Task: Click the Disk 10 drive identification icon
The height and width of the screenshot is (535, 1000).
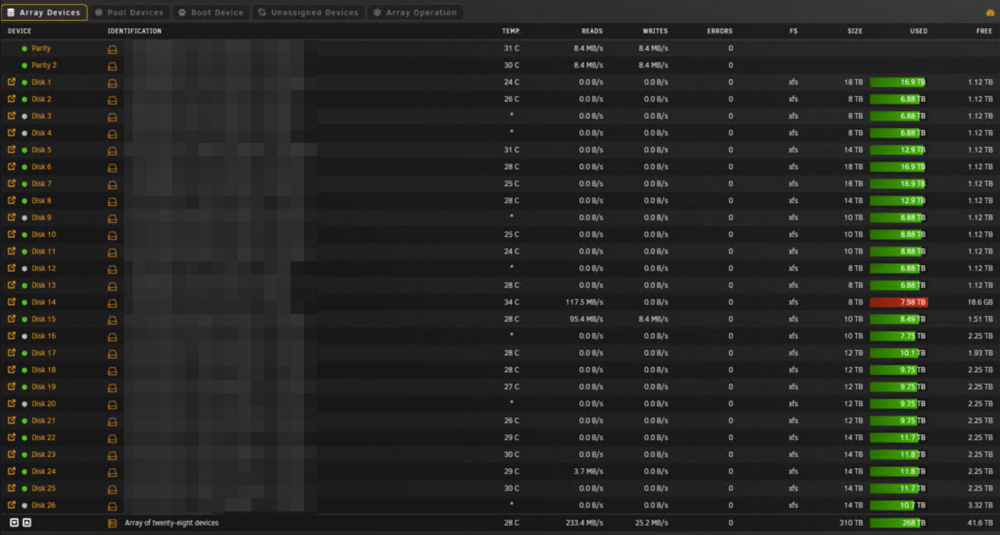Action: [x=112, y=235]
